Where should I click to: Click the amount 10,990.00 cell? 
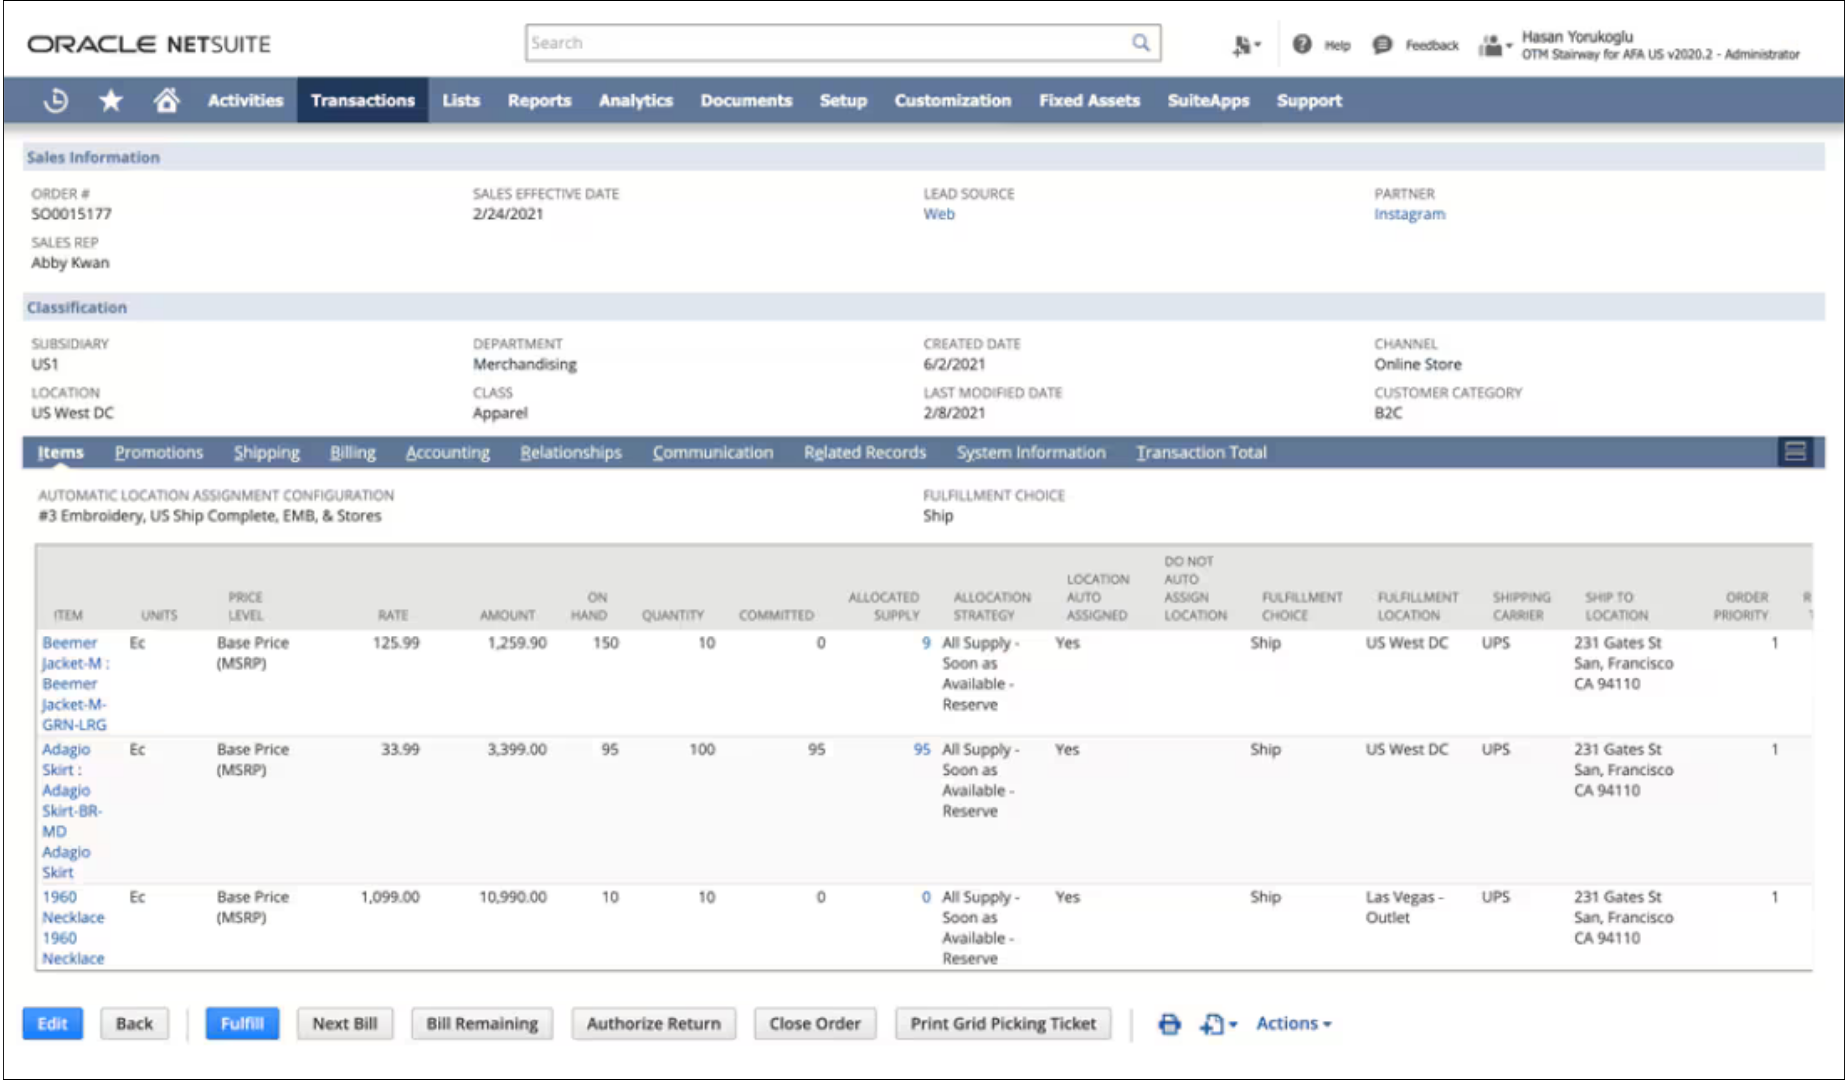click(x=512, y=897)
